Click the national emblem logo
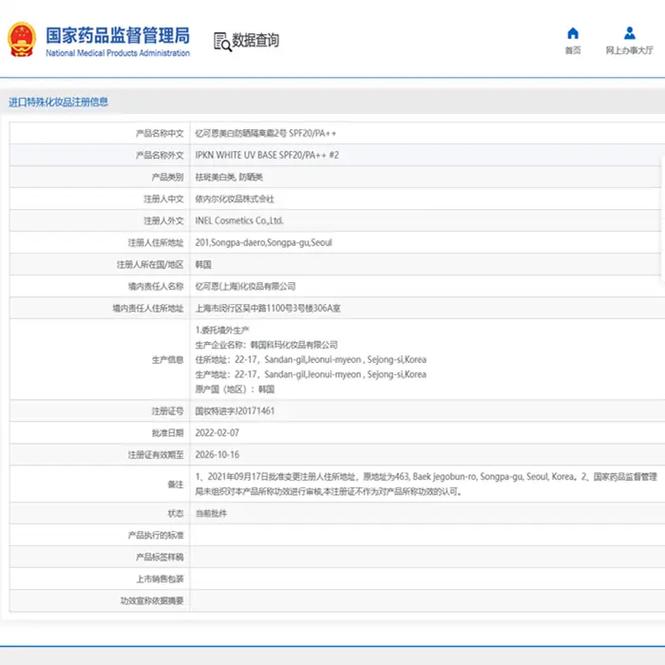 [22, 40]
